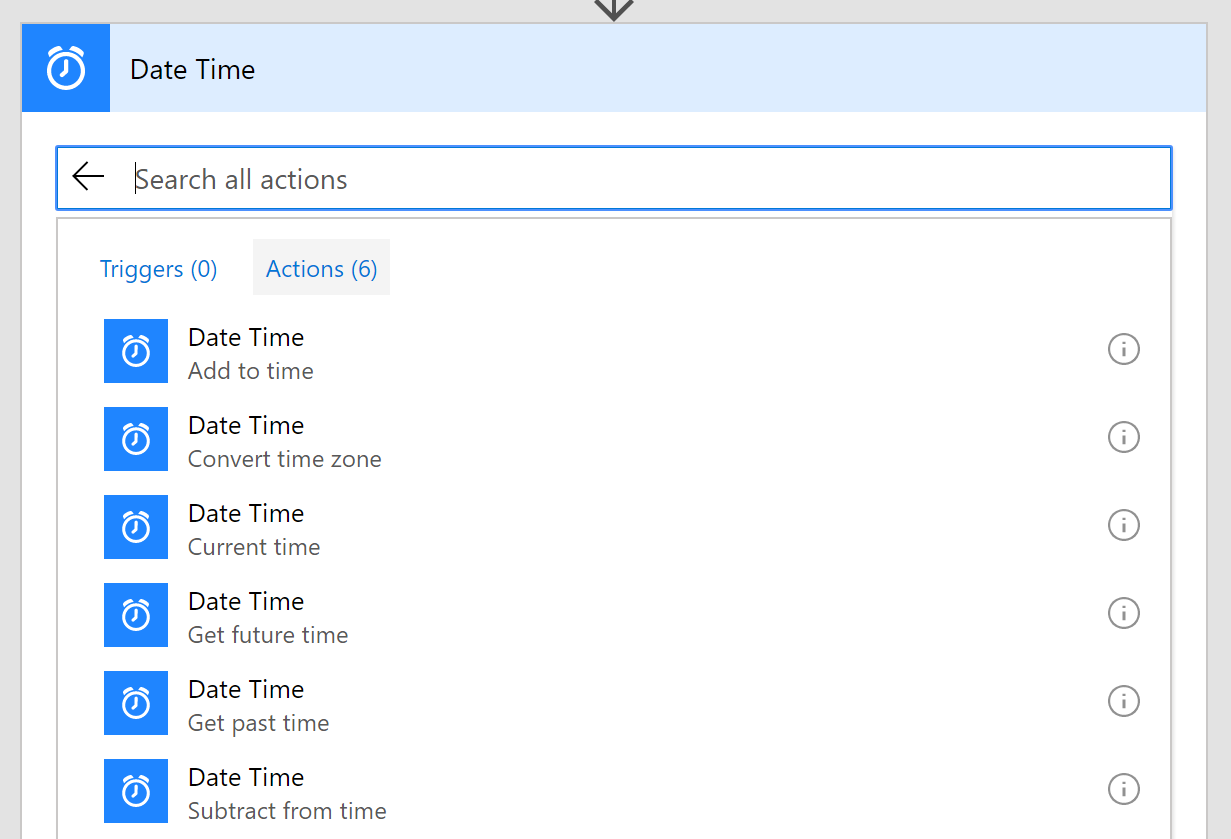Click the clock icon beside Get future time
This screenshot has height=839, width=1231.
[136, 615]
